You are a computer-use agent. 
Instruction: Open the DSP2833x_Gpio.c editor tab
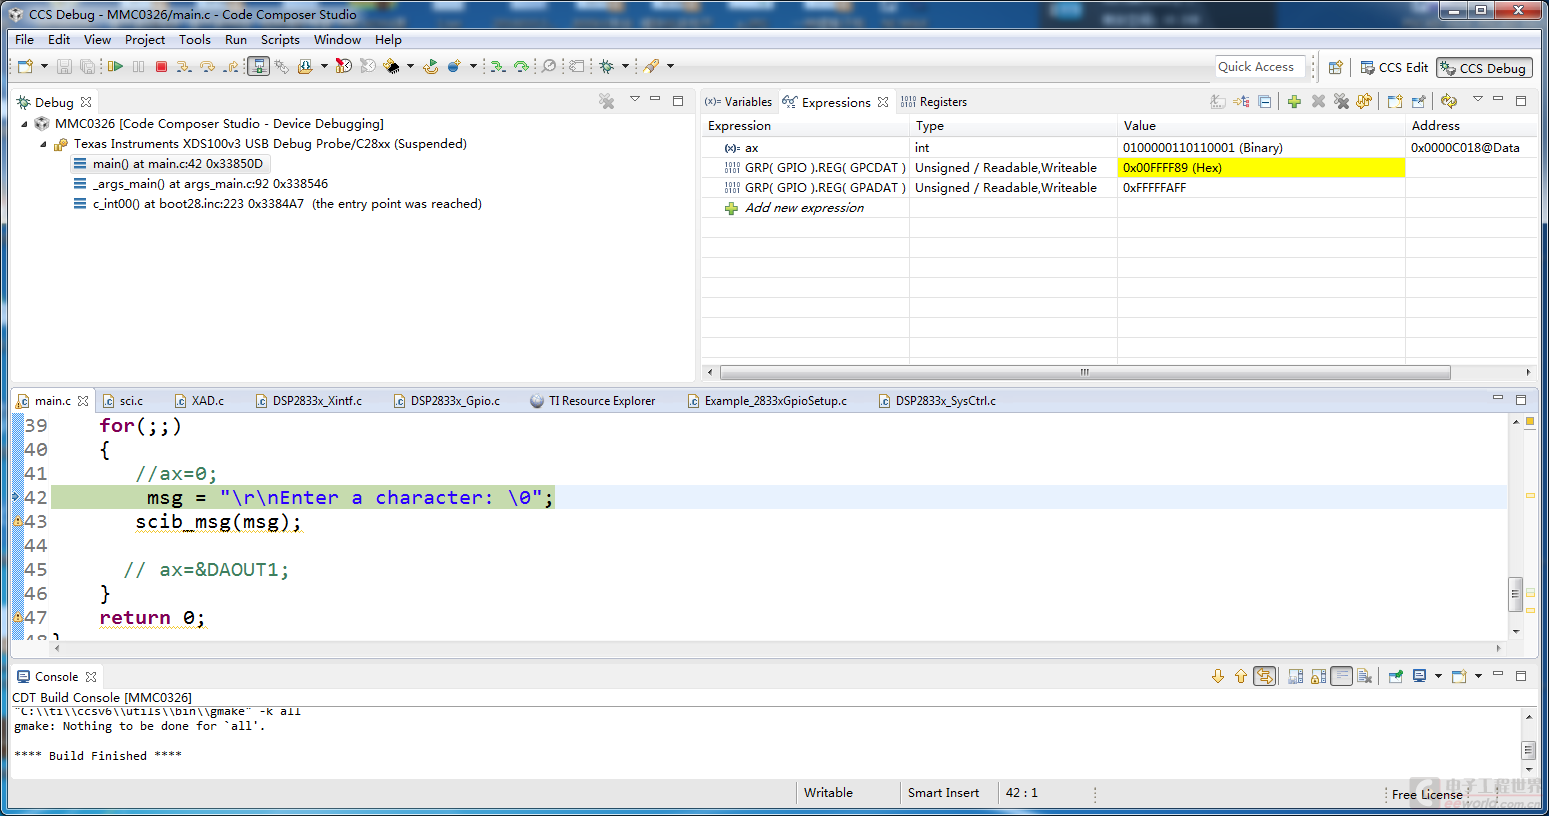tap(447, 401)
